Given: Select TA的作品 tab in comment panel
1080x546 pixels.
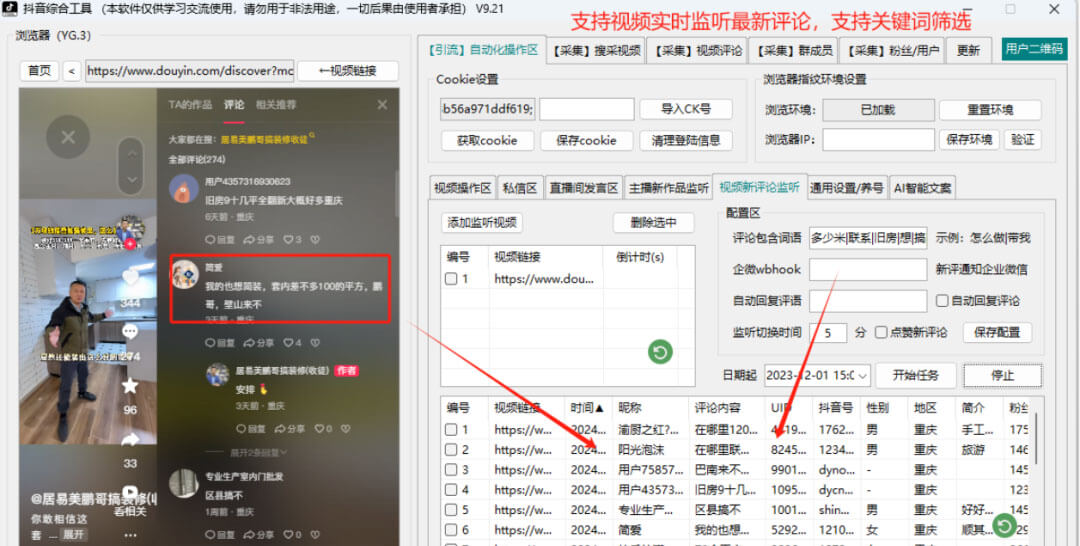Looking at the screenshot, I should tap(190, 105).
